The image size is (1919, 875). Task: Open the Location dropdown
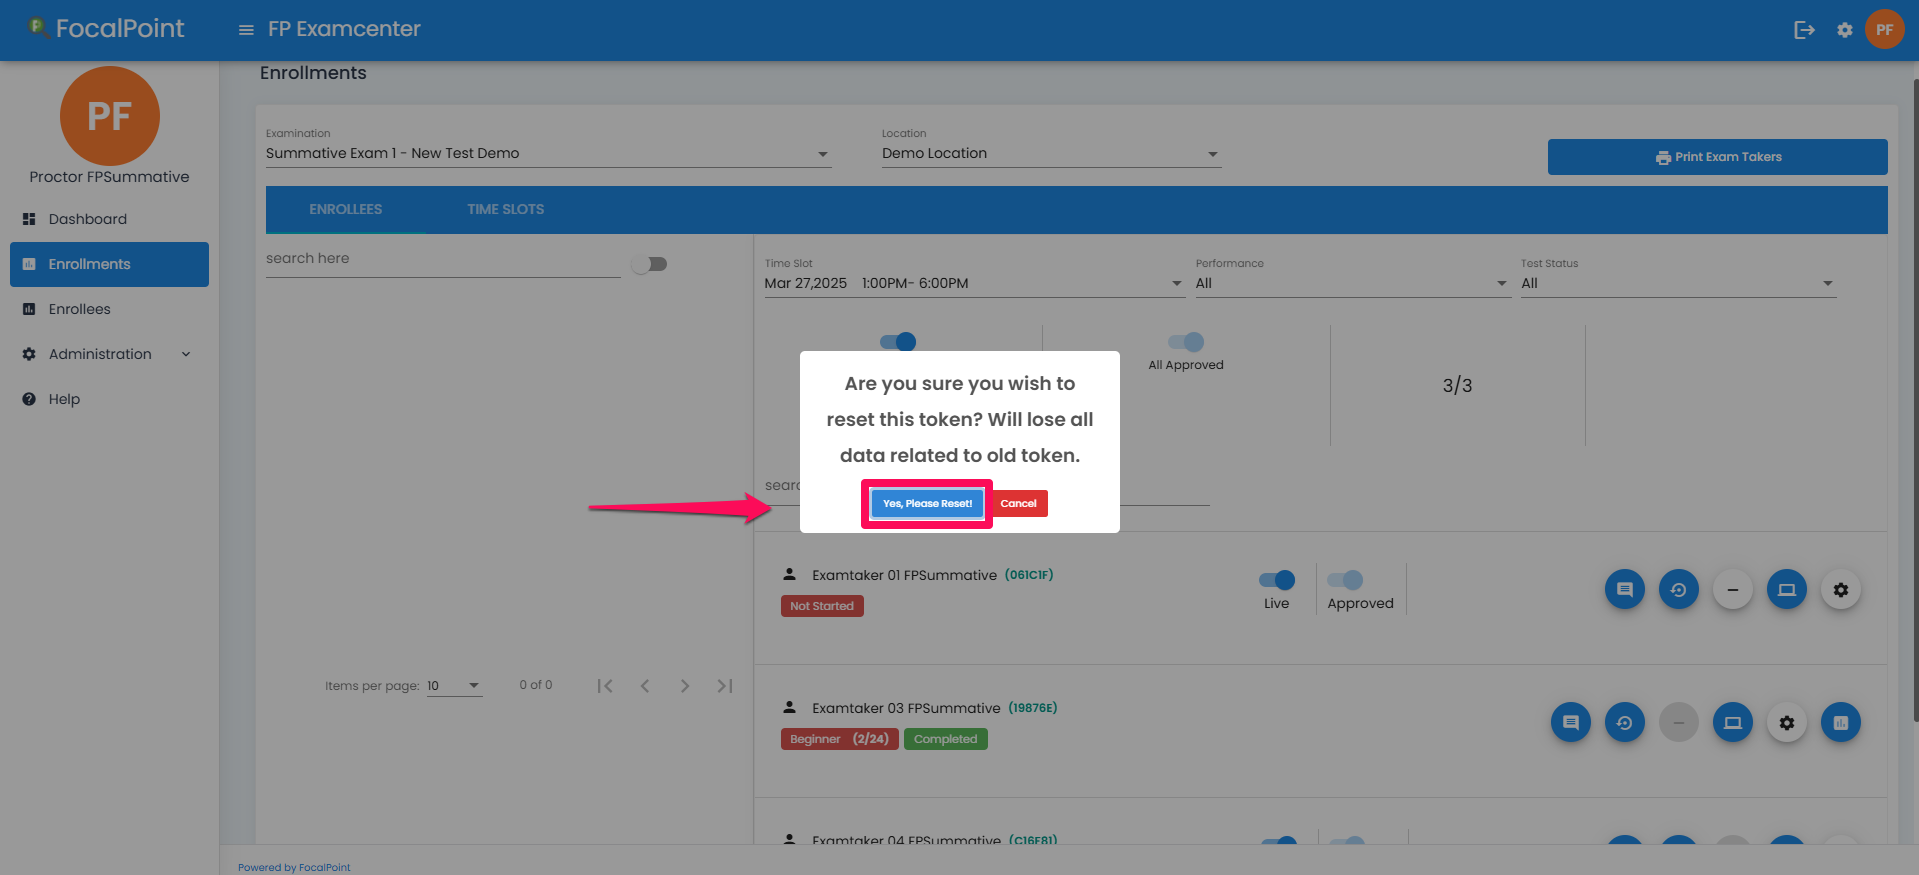pos(1050,154)
